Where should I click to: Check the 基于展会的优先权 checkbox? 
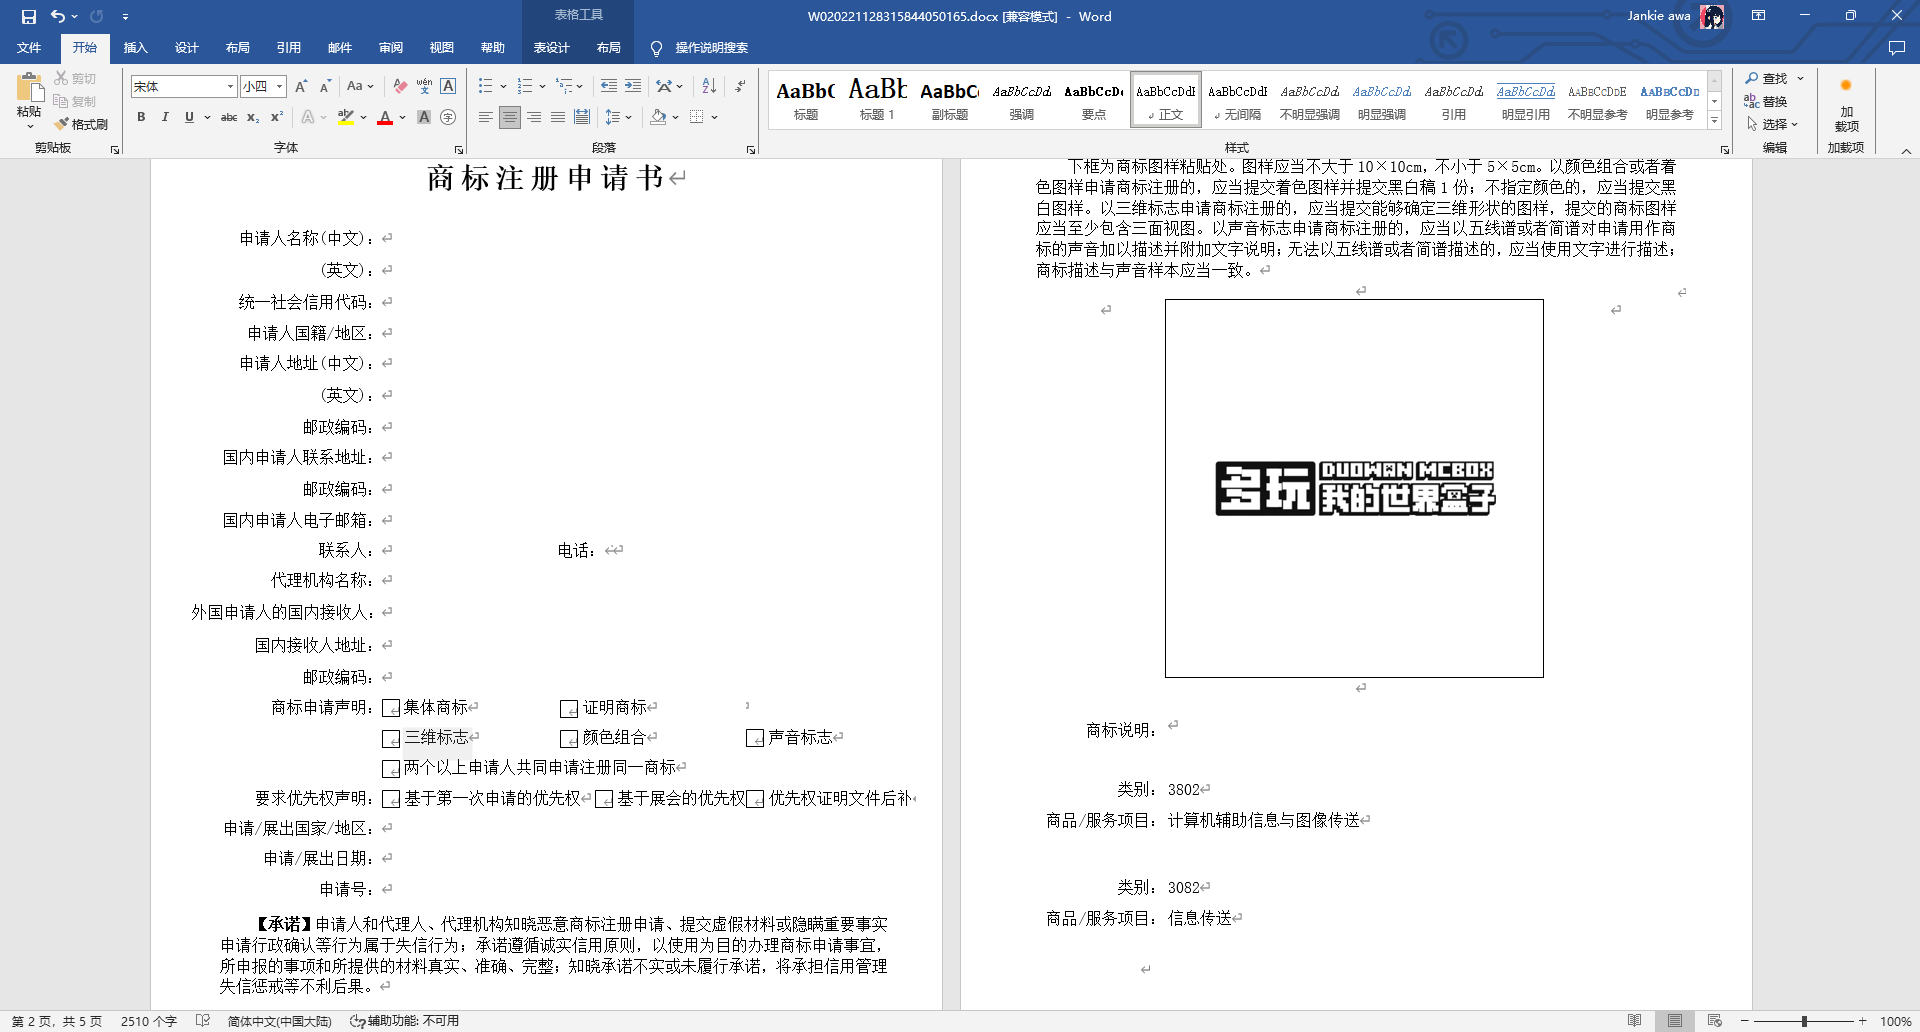604,799
